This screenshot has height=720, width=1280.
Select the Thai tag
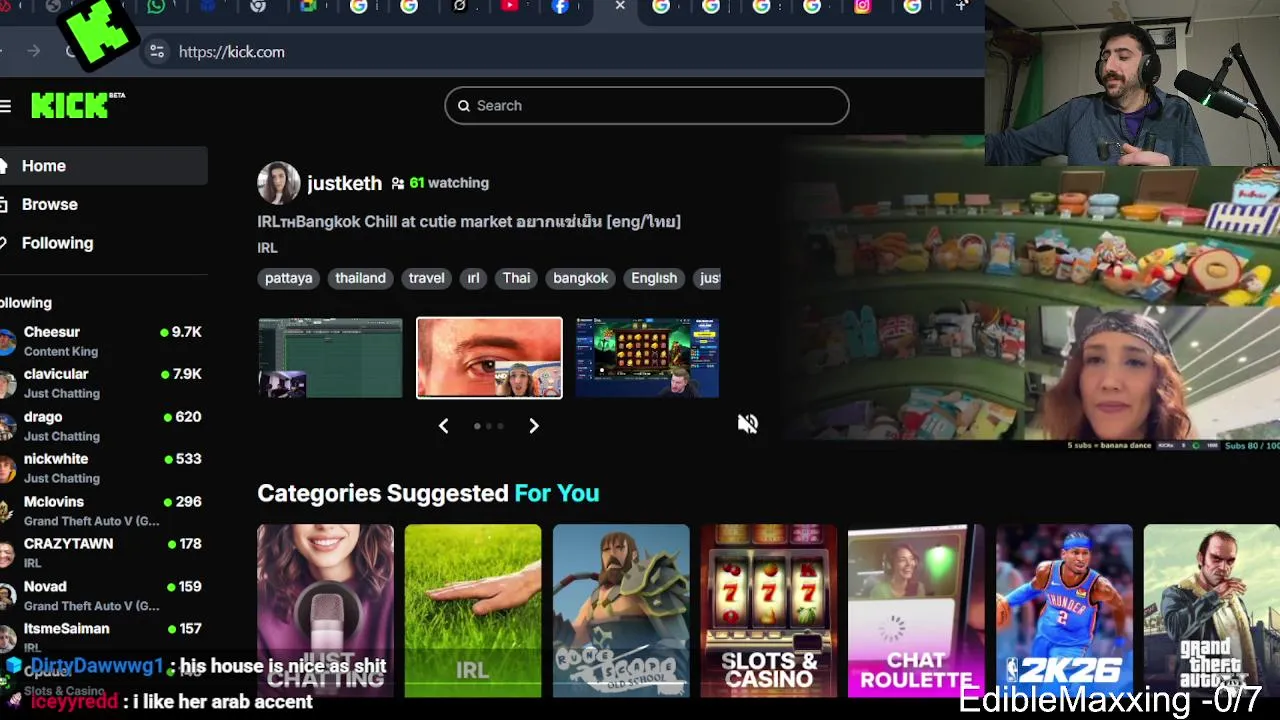516,278
